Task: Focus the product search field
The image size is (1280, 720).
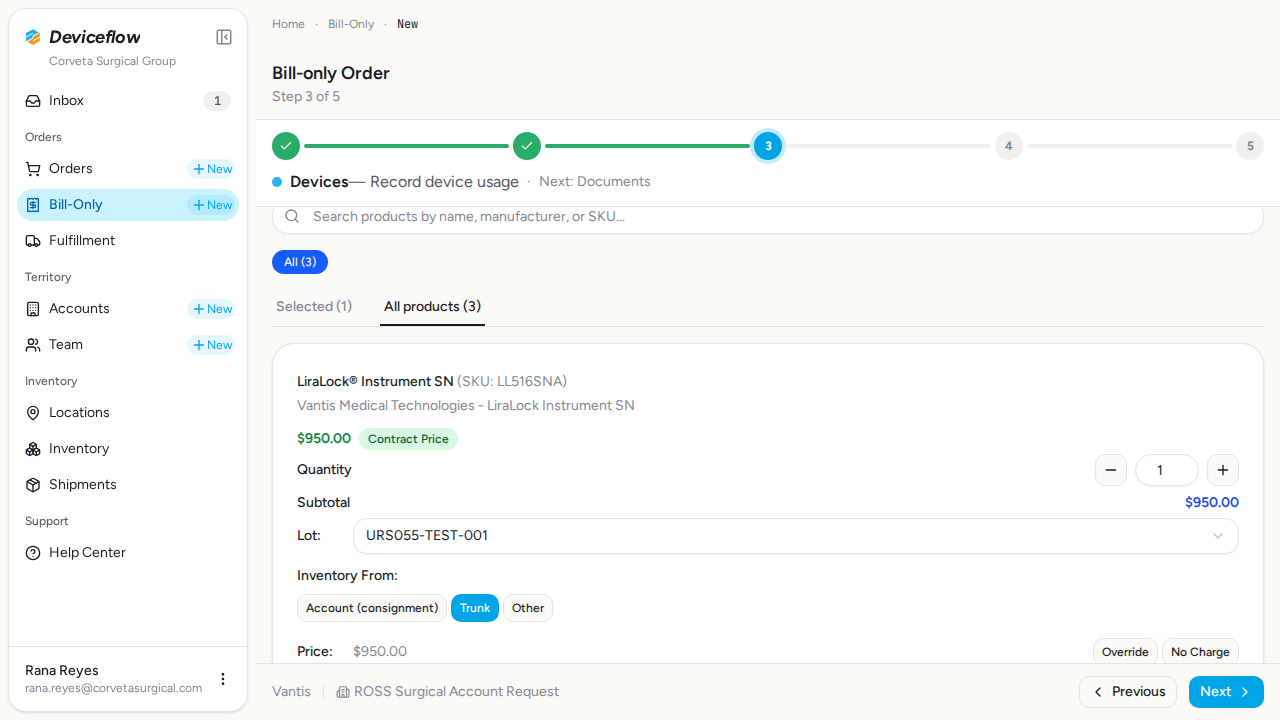Action: [x=768, y=217]
